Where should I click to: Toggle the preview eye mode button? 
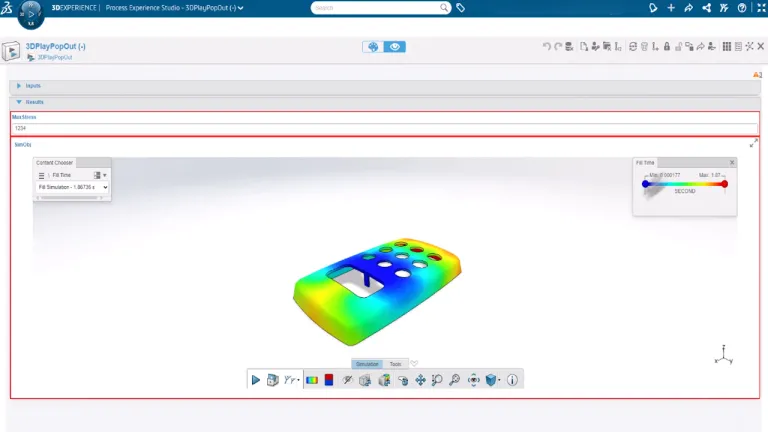395,47
